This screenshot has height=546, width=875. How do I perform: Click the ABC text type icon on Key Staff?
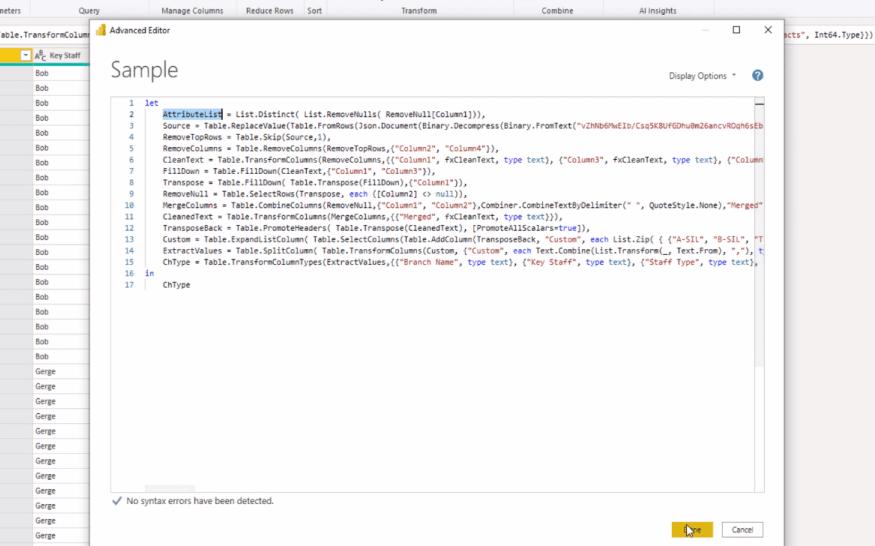pos(40,56)
